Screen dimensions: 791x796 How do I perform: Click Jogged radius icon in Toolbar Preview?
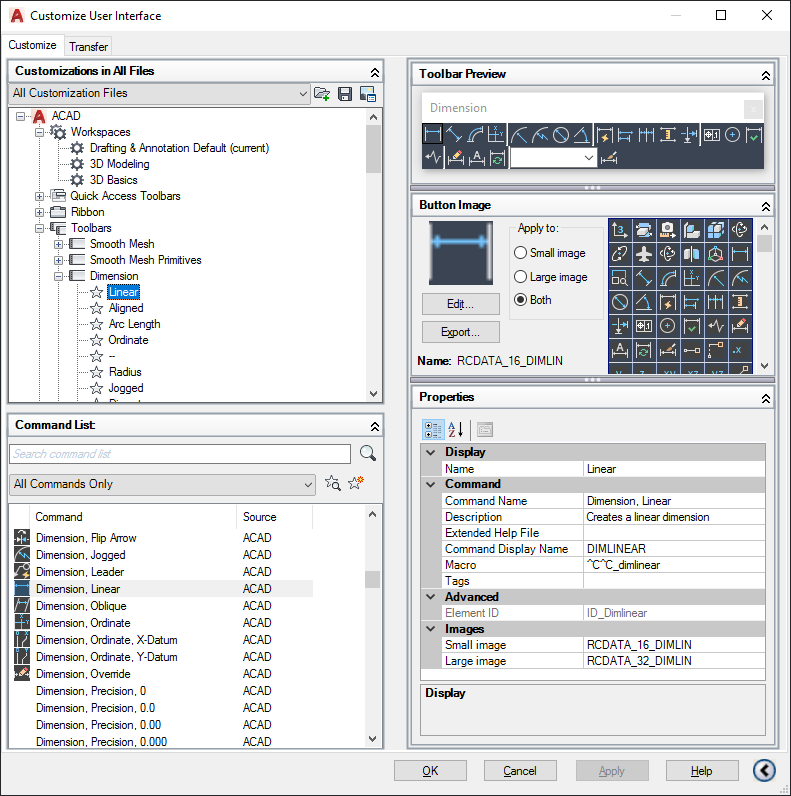[540, 135]
